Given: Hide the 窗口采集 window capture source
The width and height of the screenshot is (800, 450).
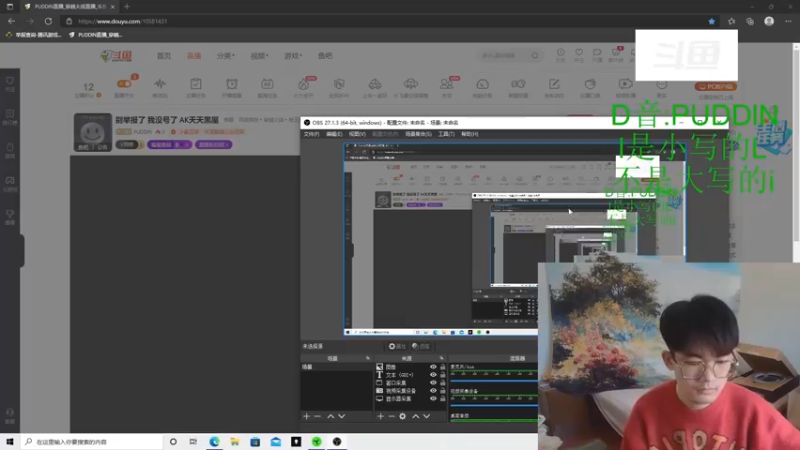Looking at the screenshot, I should point(433,383).
